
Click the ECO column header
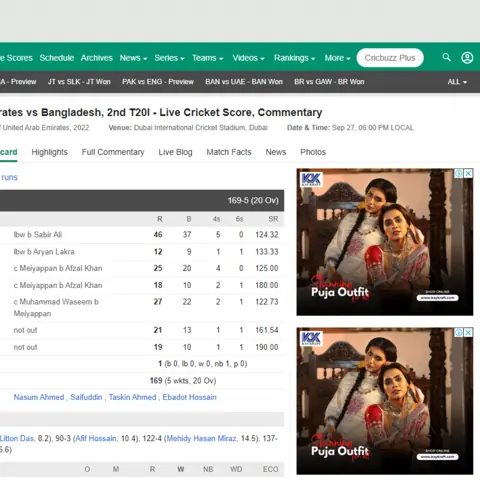coord(270,469)
